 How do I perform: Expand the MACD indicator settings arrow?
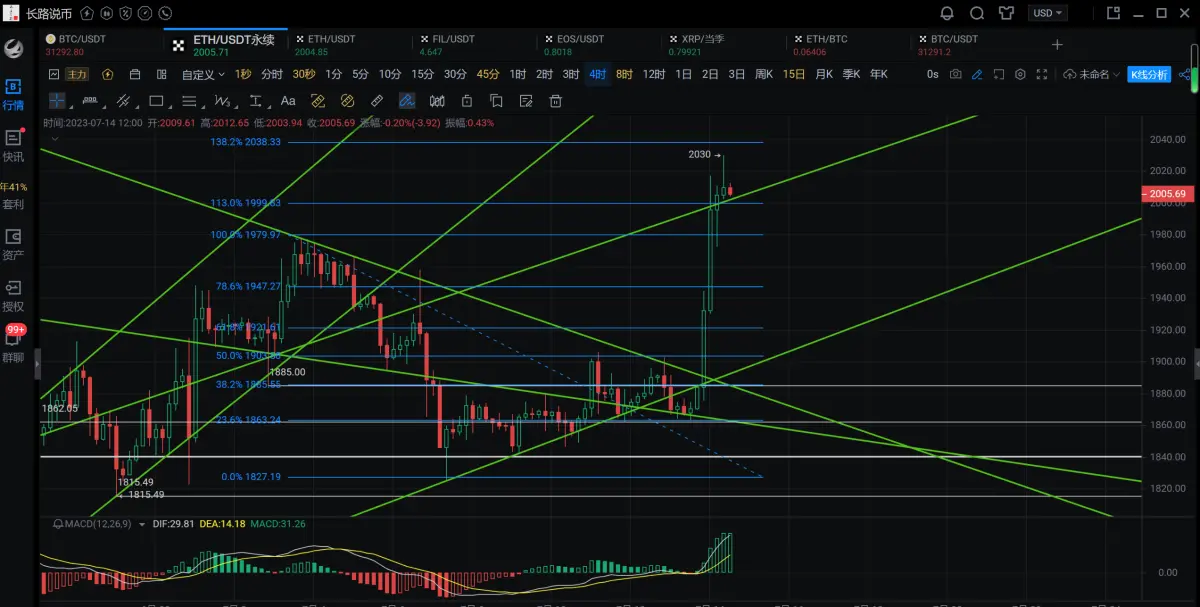[x=142, y=523]
